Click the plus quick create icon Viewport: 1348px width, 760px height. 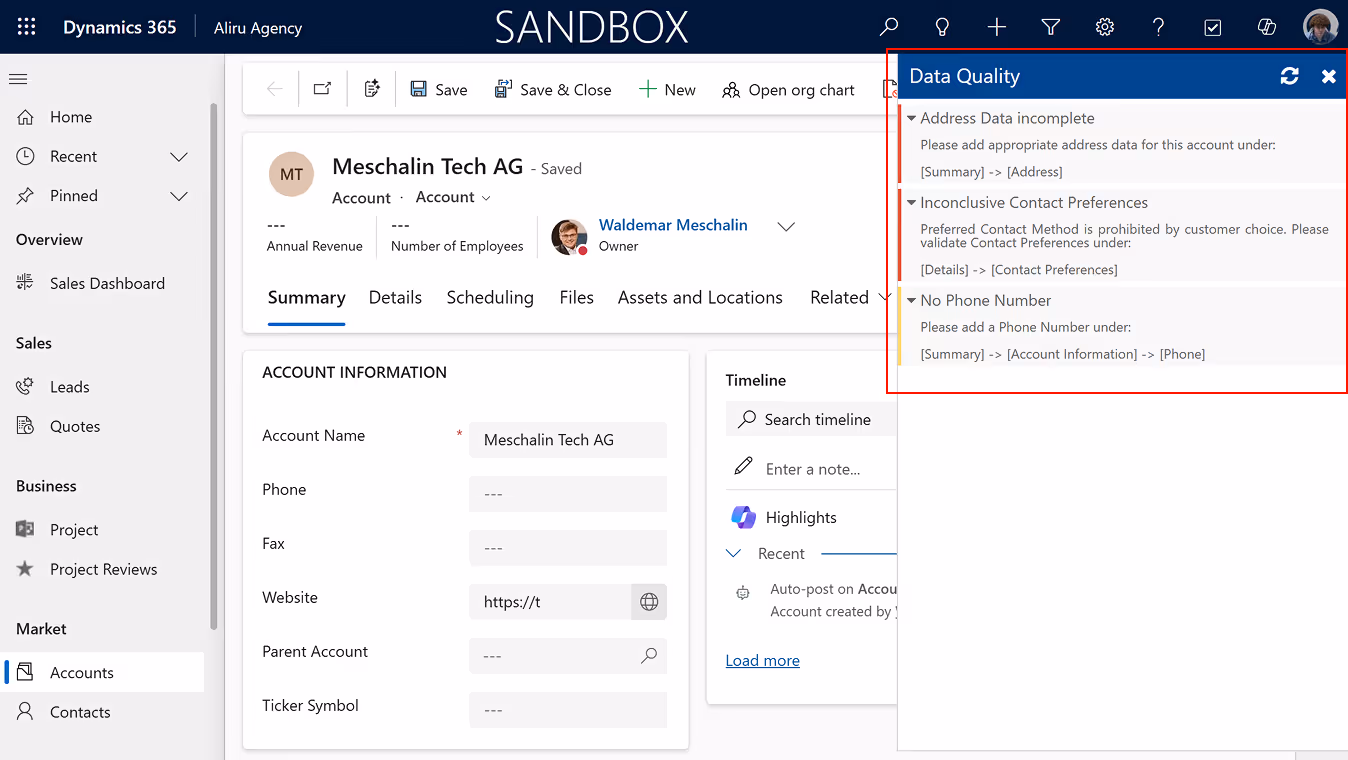click(x=996, y=27)
